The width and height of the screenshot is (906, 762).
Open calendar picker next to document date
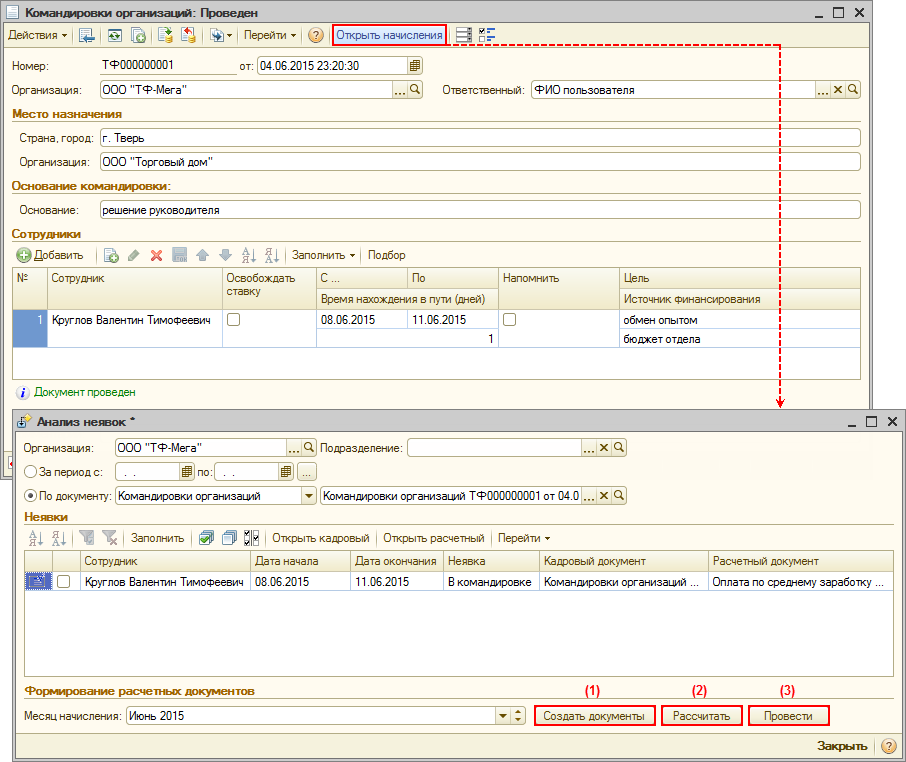(x=415, y=65)
